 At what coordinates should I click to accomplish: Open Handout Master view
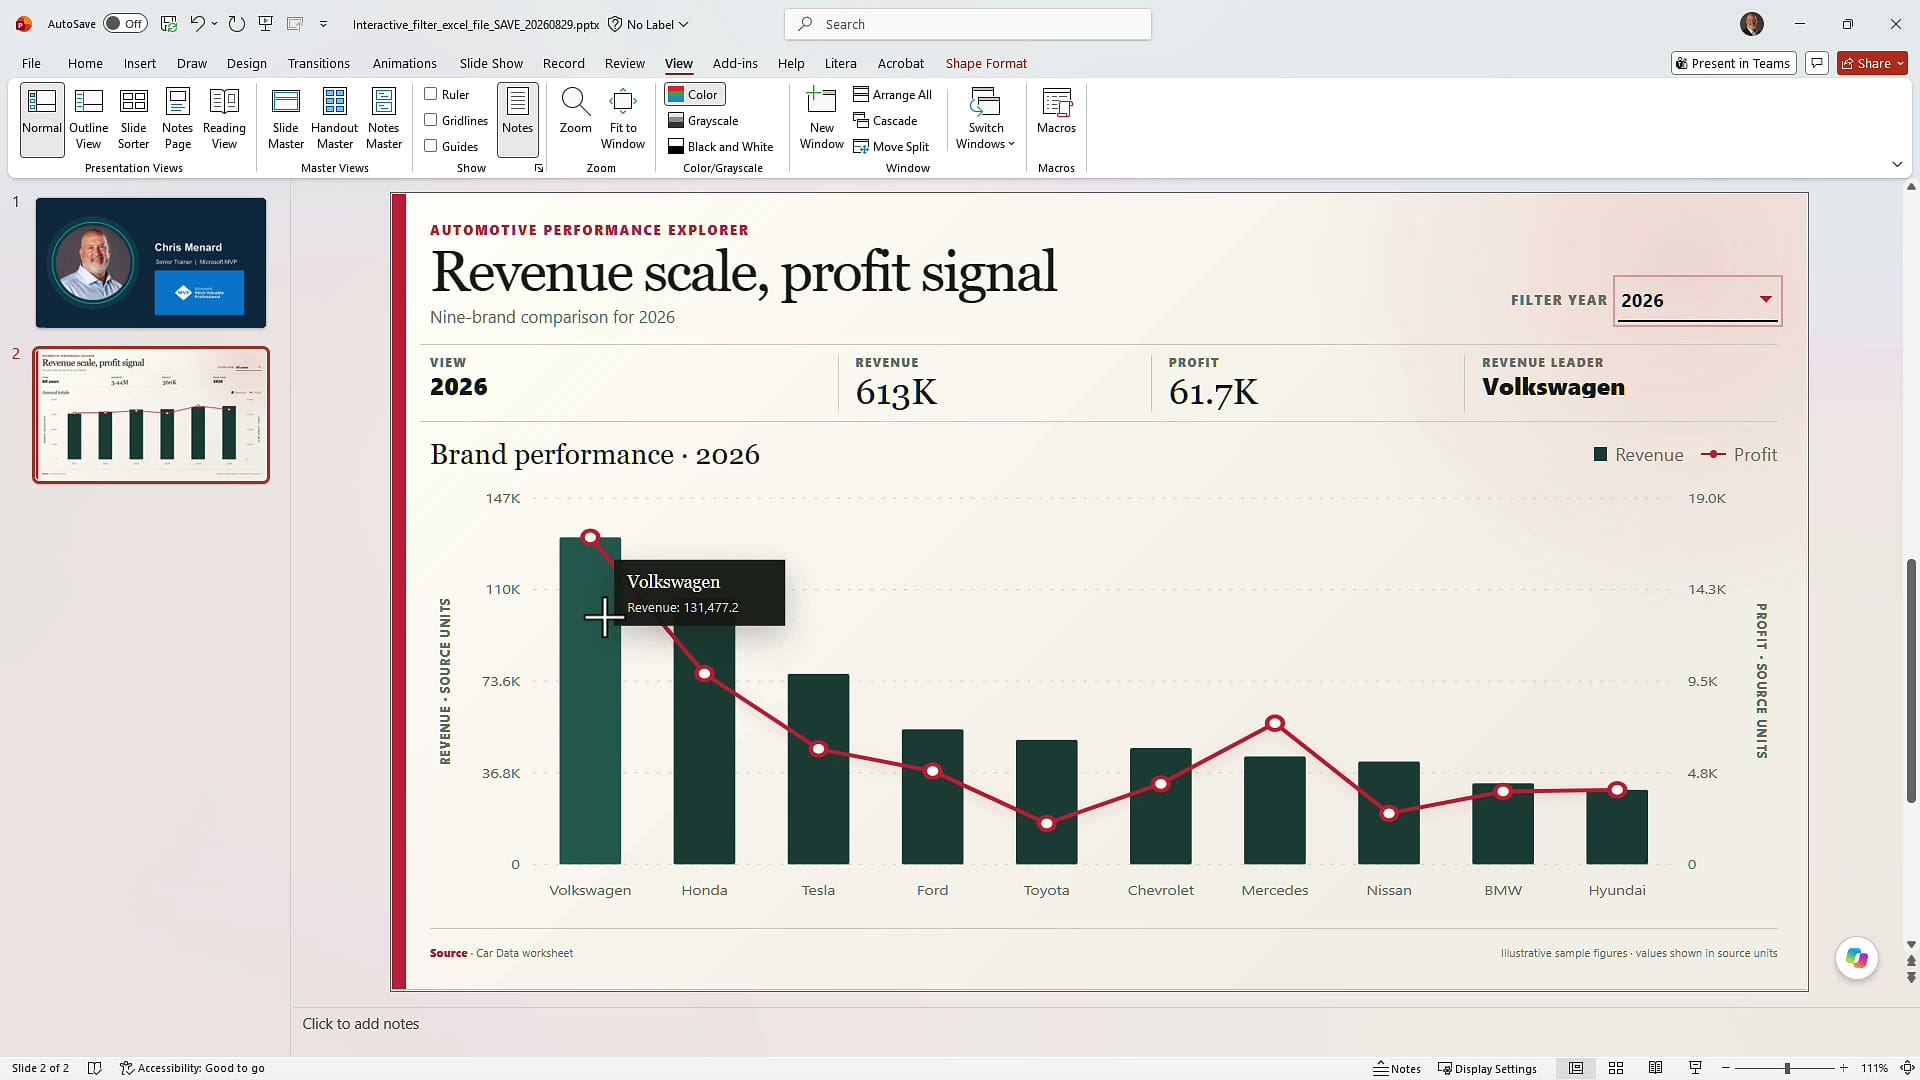pos(334,119)
